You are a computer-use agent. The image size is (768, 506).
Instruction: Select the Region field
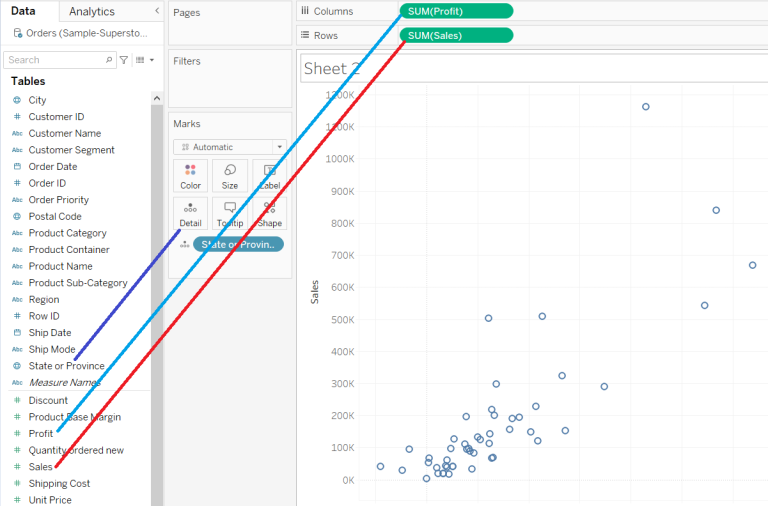pyautogui.click(x=44, y=300)
